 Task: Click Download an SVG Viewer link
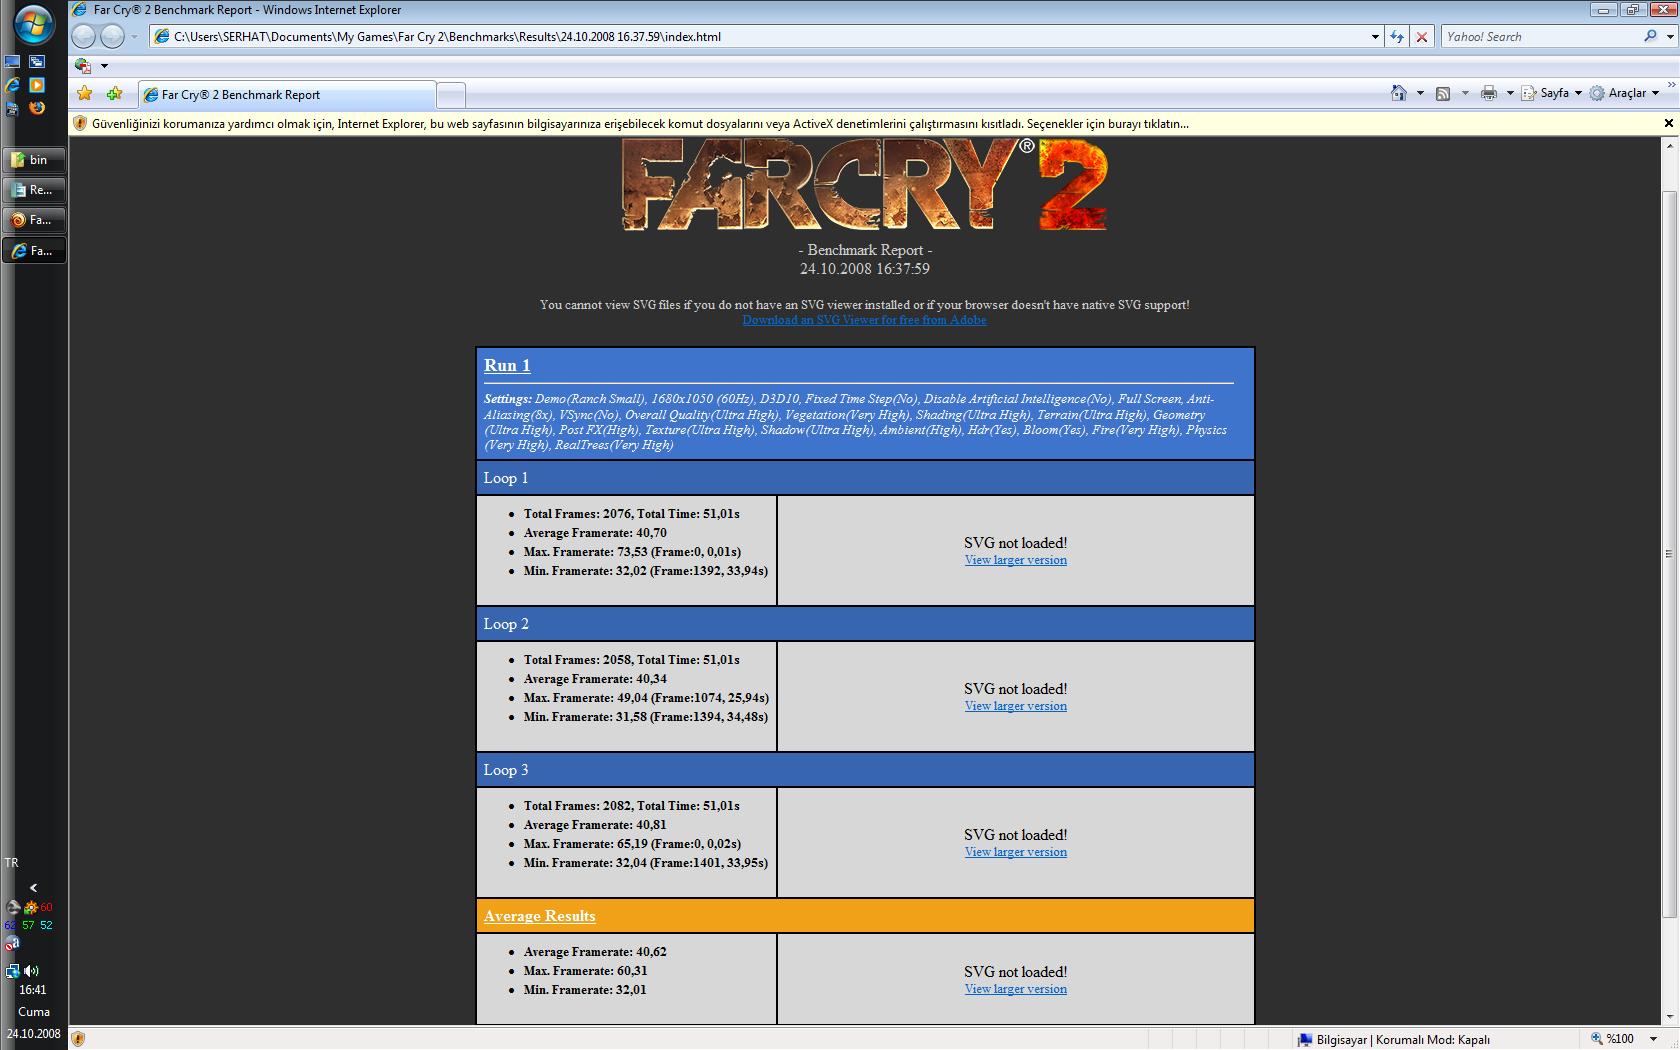(x=864, y=320)
